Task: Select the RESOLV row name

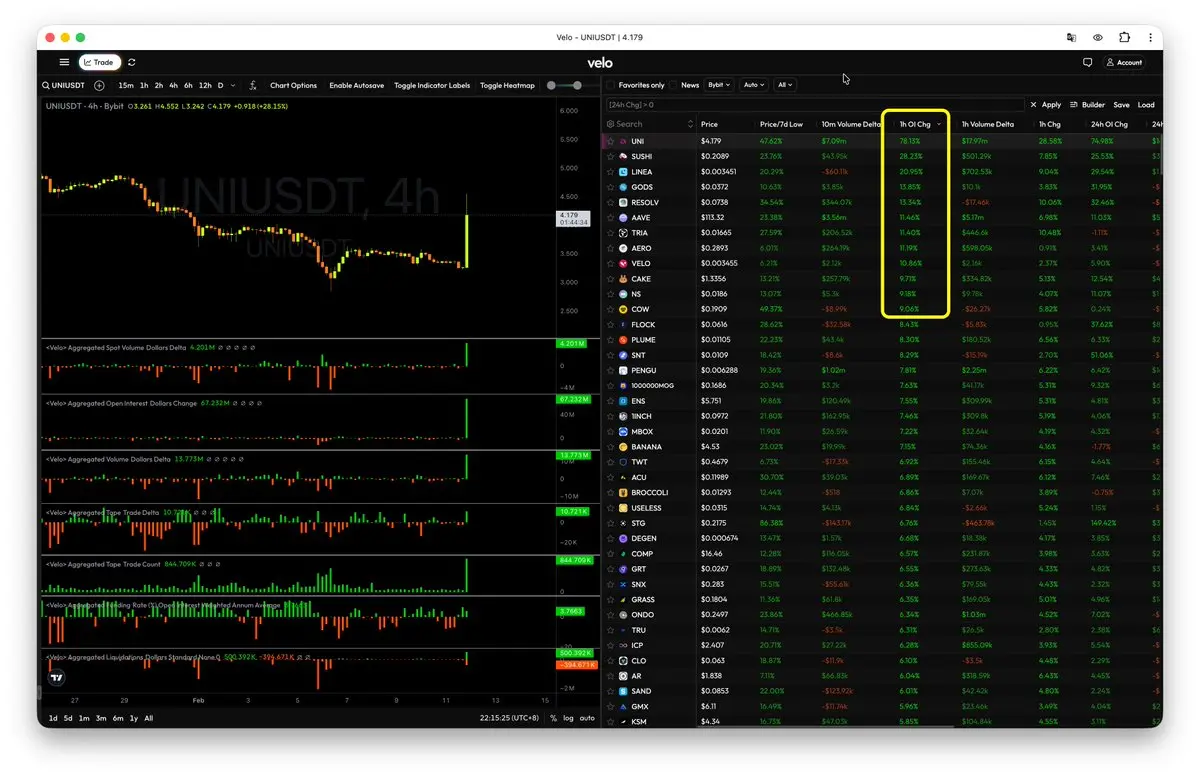Action: 645,202
